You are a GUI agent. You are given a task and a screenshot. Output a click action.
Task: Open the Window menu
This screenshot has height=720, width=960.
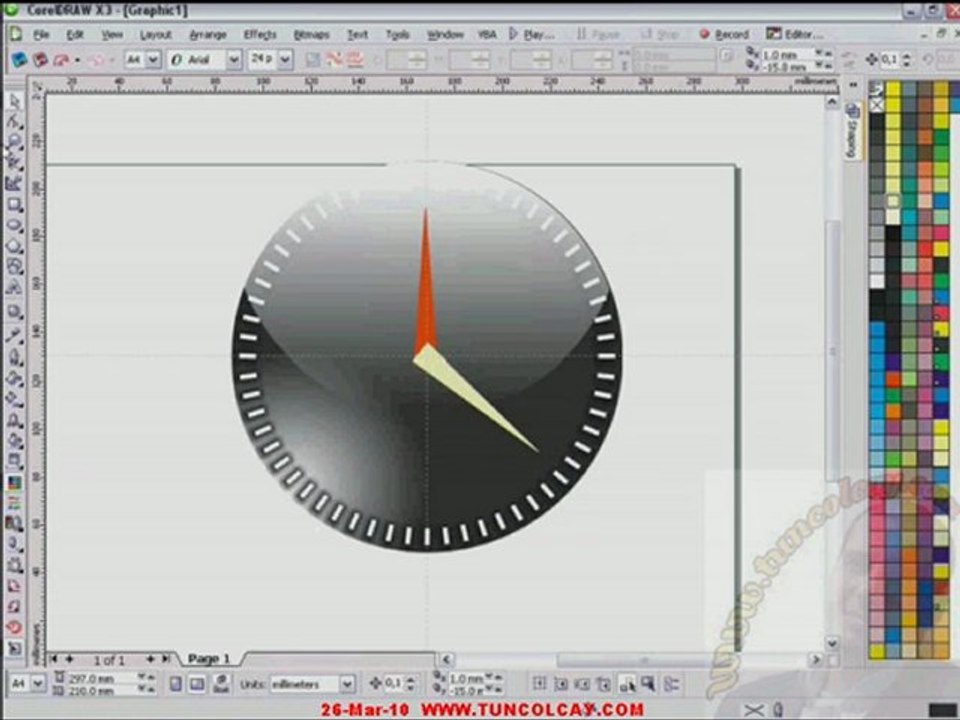pyautogui.click(x=444, y=34)
